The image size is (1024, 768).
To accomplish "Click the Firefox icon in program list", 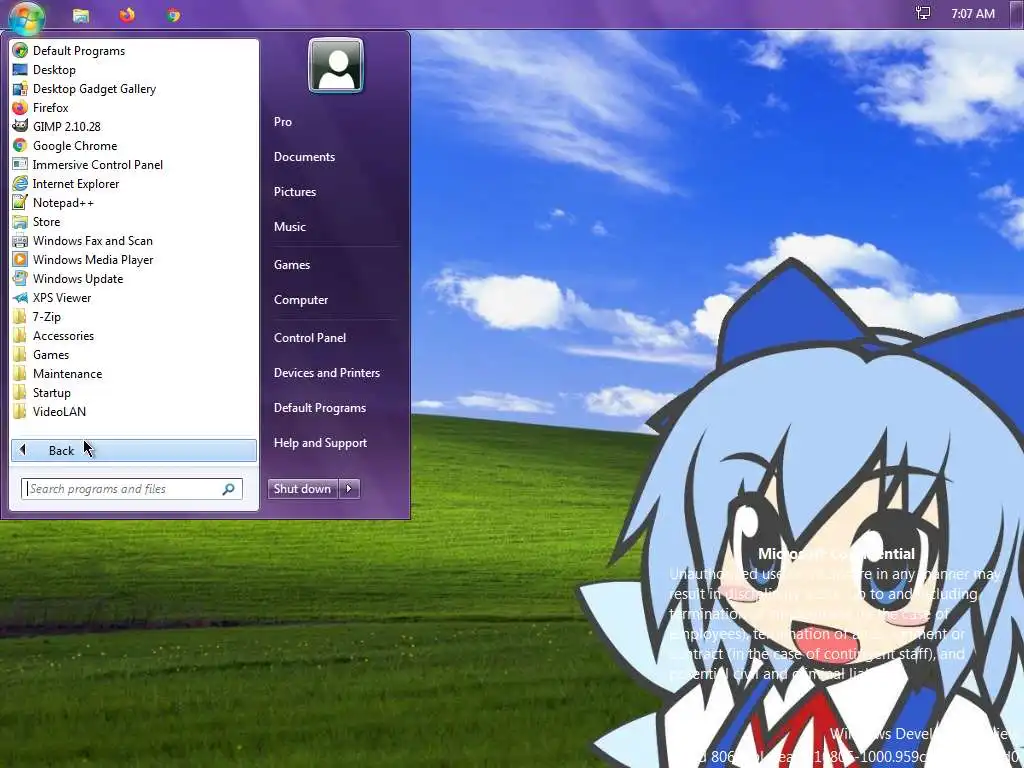I will point(20,107).
